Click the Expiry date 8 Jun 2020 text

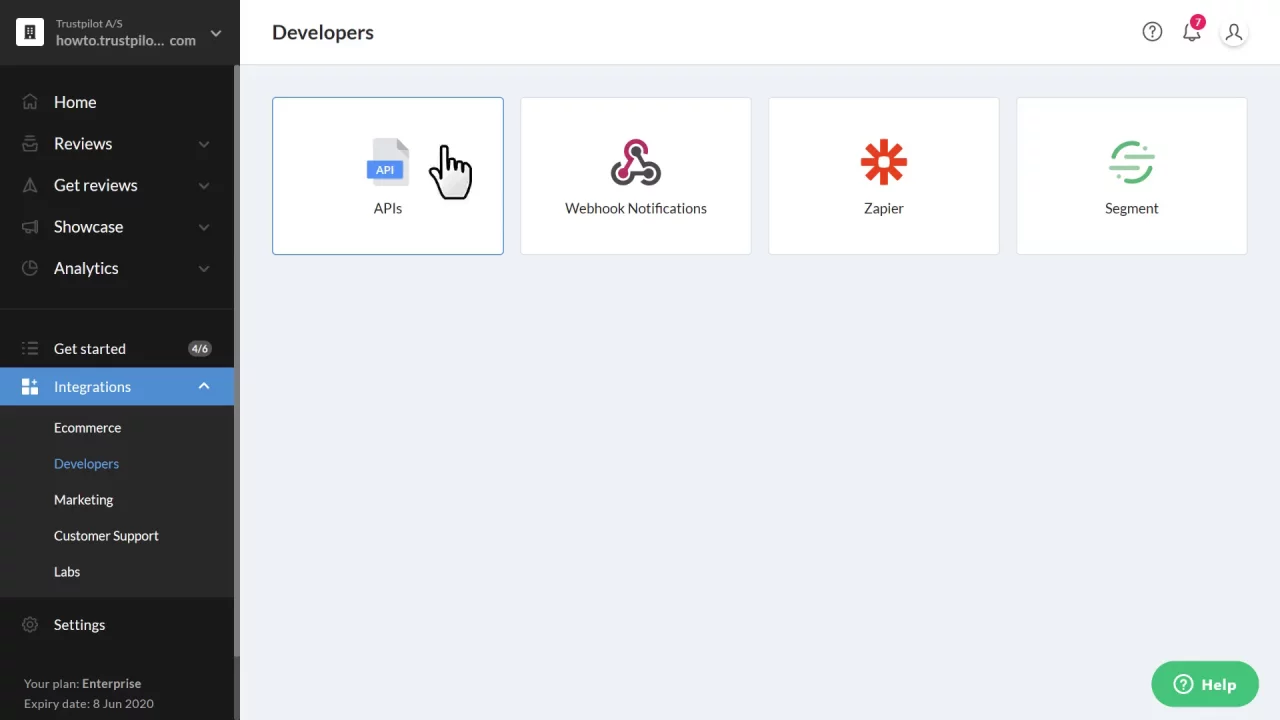pos(89,704)
